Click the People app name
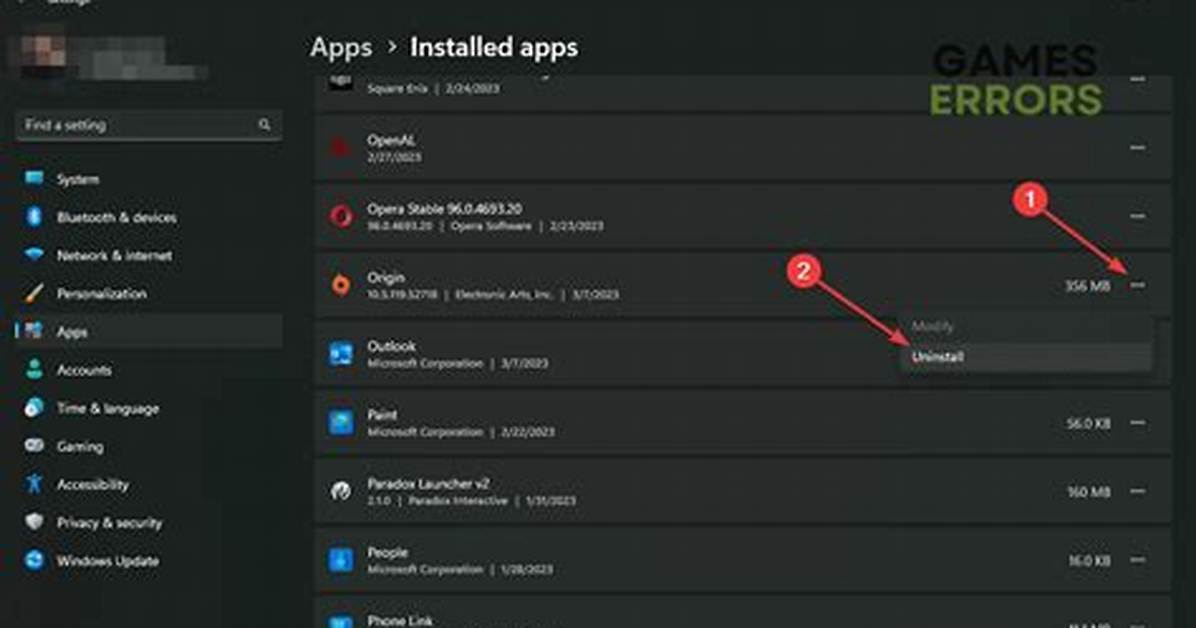Screen dimensions: 1196x628 tap(387, 552)
